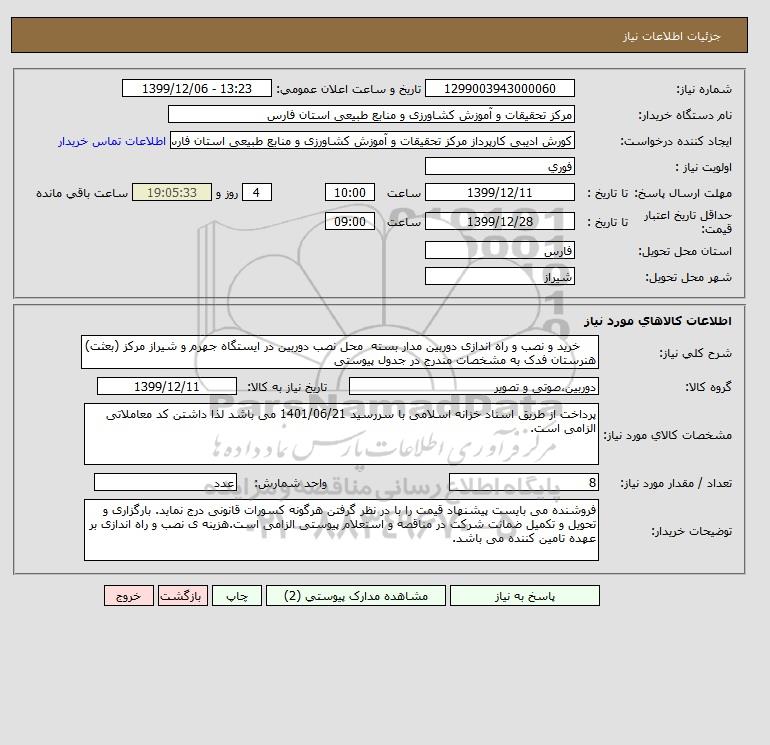Click the remaining time counter 19:05:33
This screenshot has height=745, width=770.
(172, 193)
